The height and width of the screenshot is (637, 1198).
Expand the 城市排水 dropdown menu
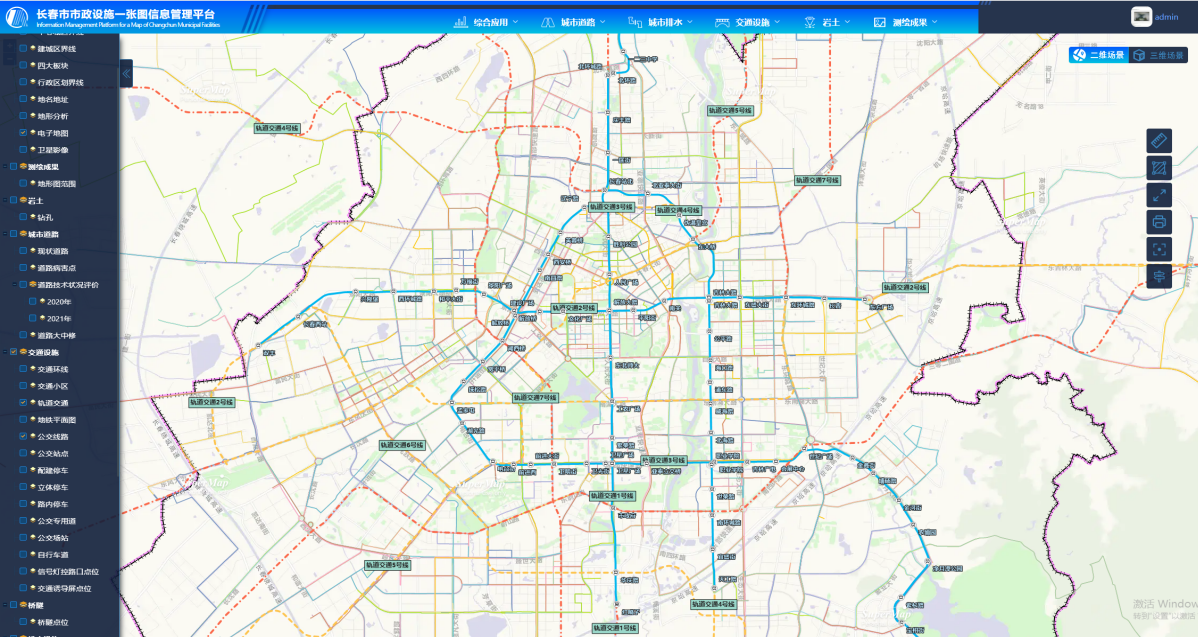[x=660, y=22]
